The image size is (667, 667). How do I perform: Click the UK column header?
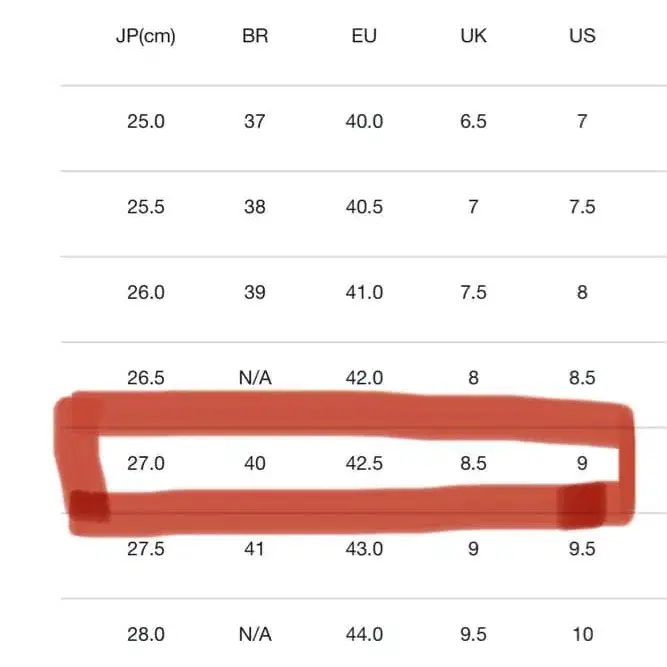coord(473,36)
